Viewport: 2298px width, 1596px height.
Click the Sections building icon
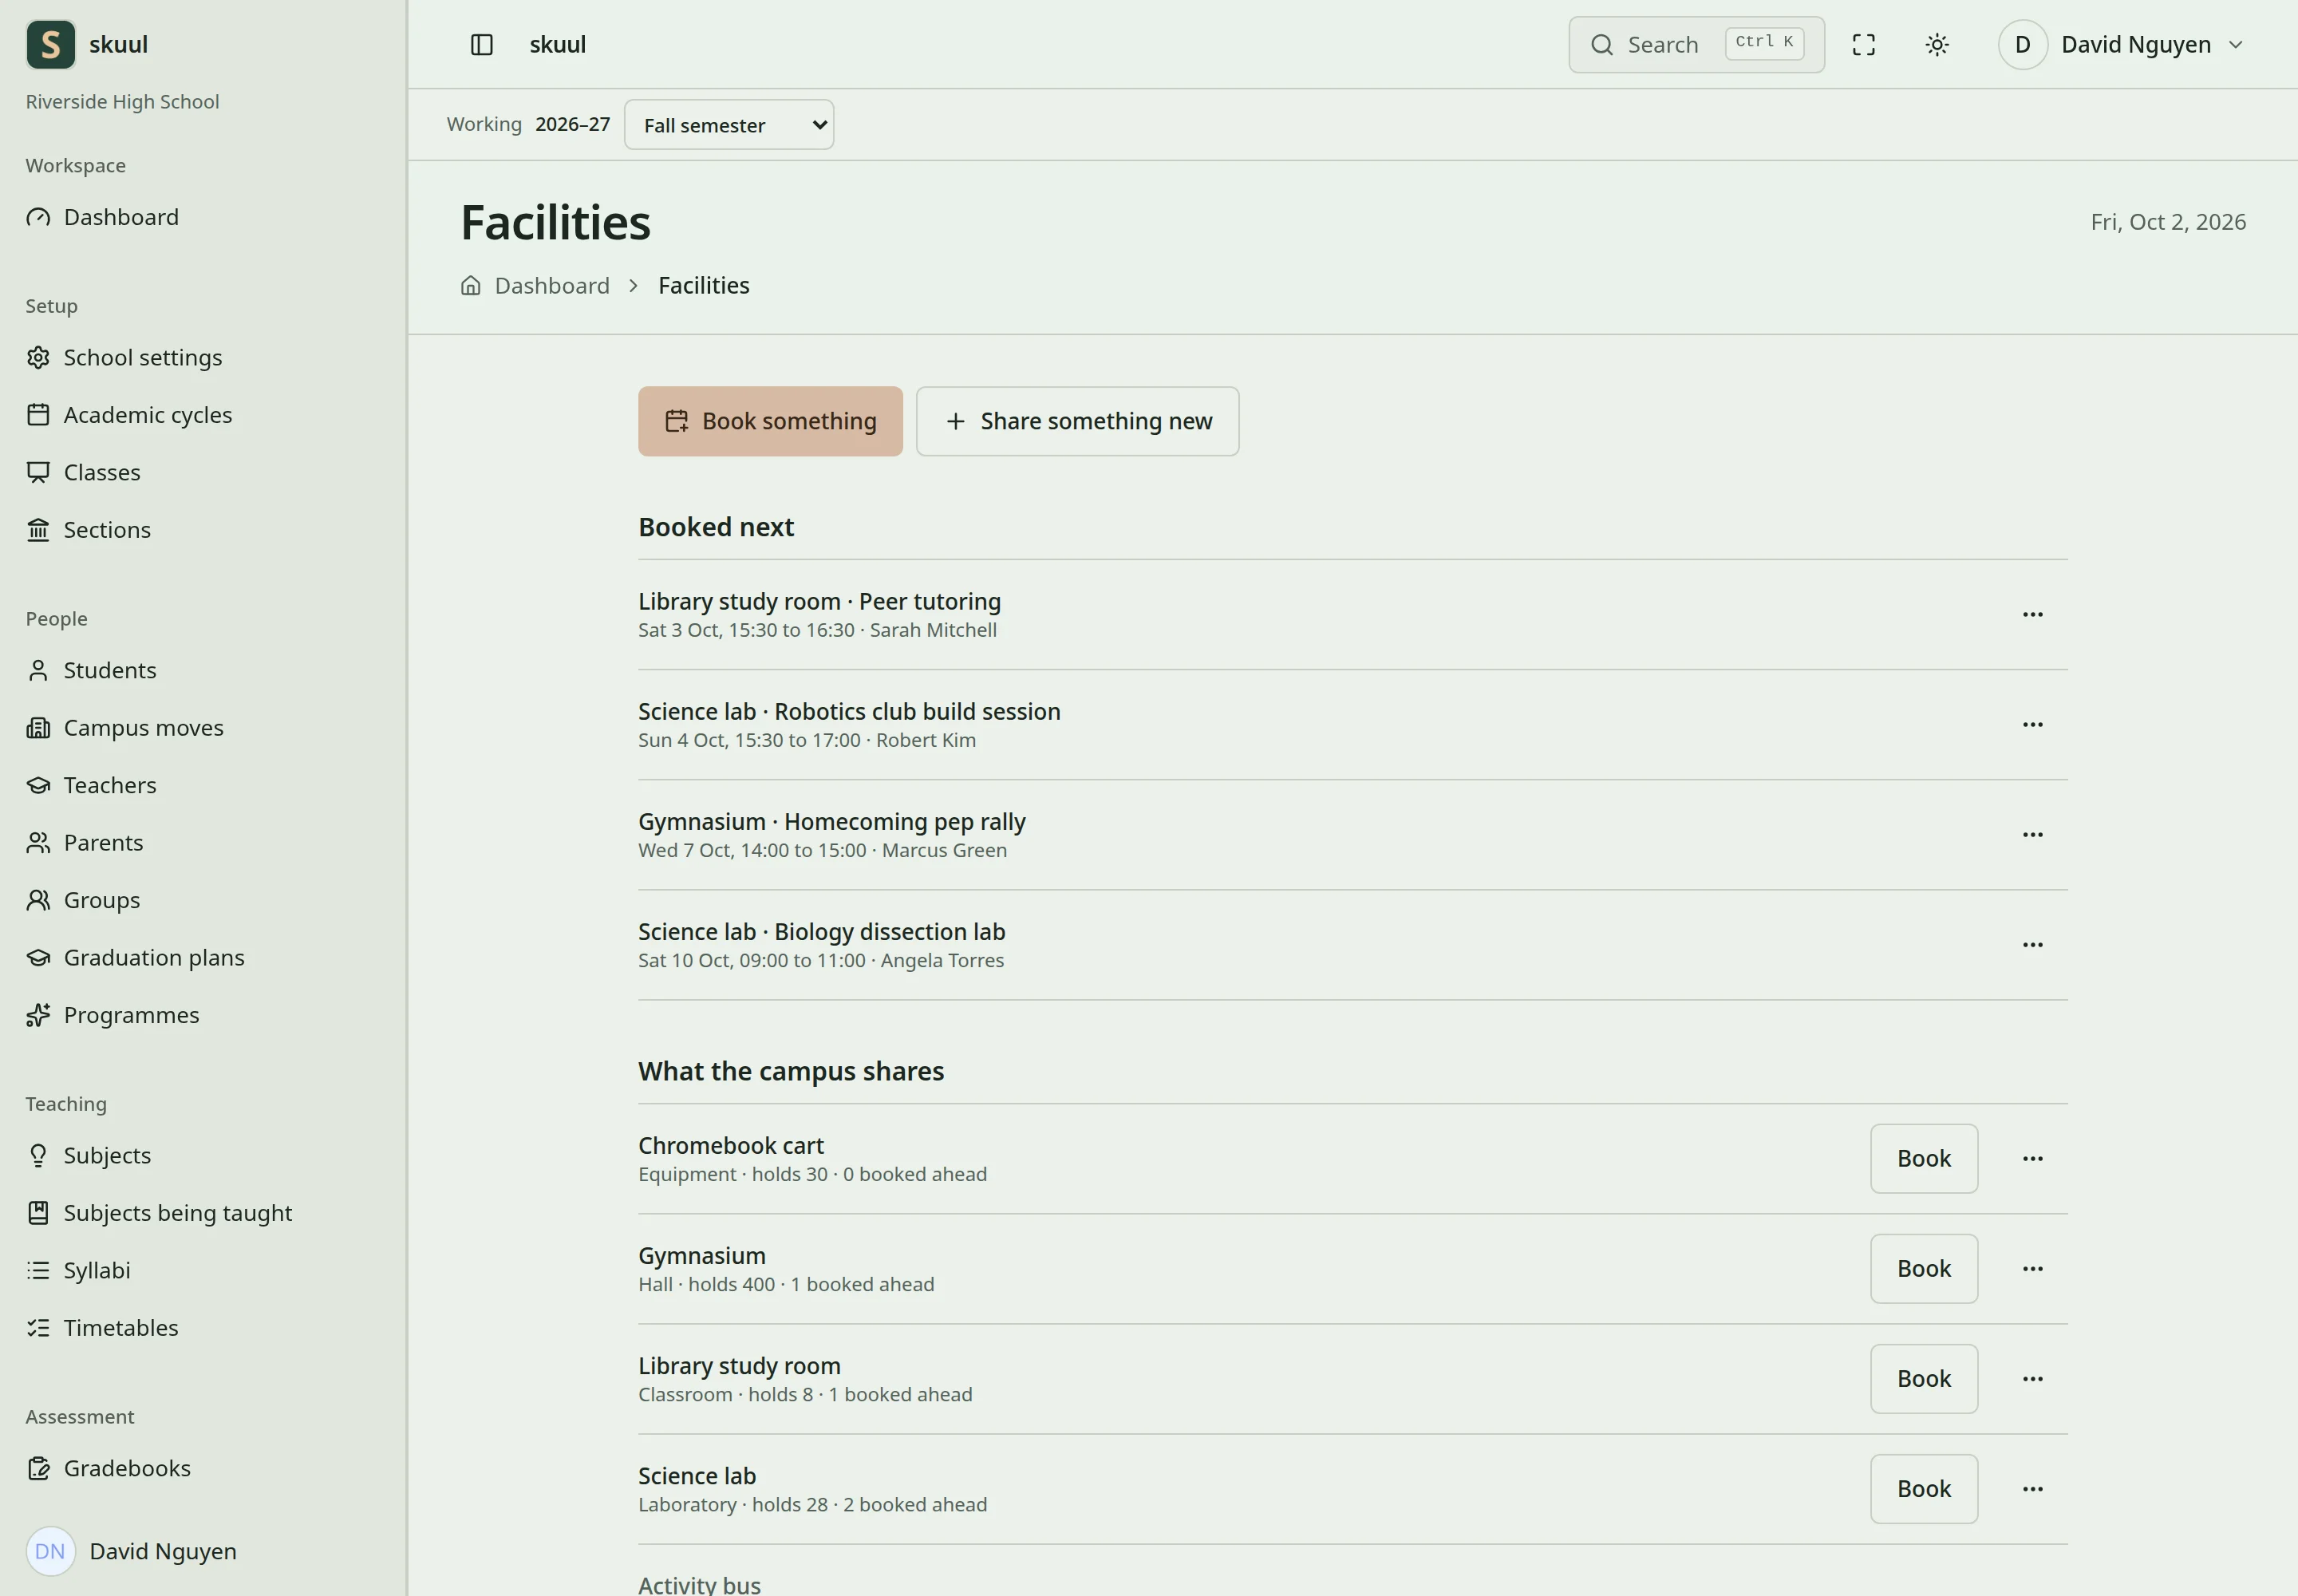pyautogui.click(x=38, y=530)
